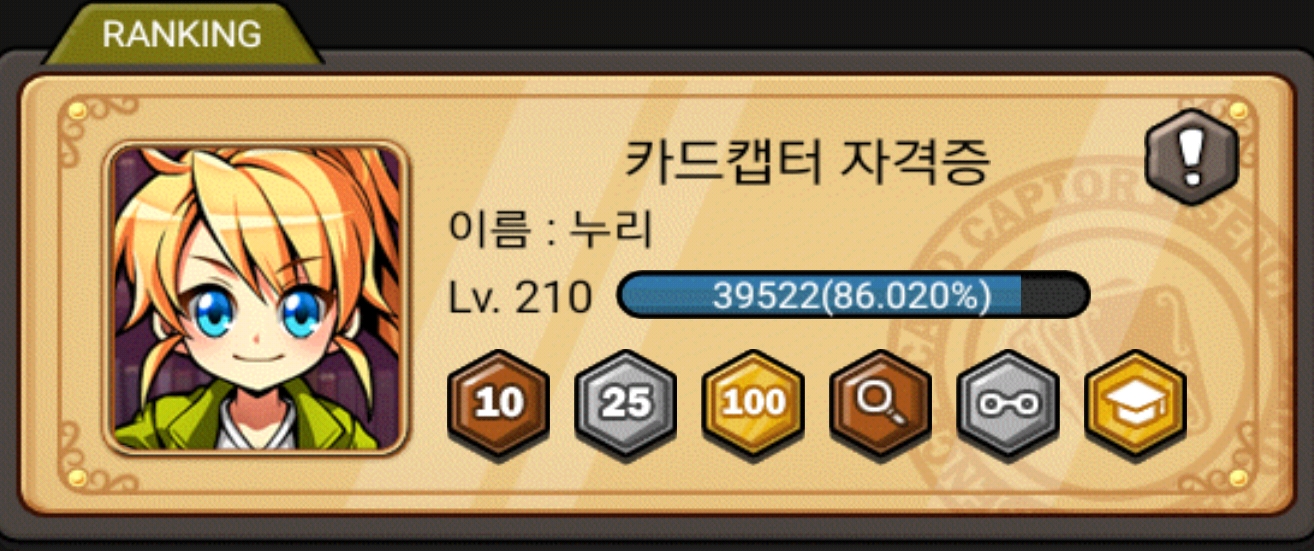Open the blonde character portrait

click(x=257, y=298)
